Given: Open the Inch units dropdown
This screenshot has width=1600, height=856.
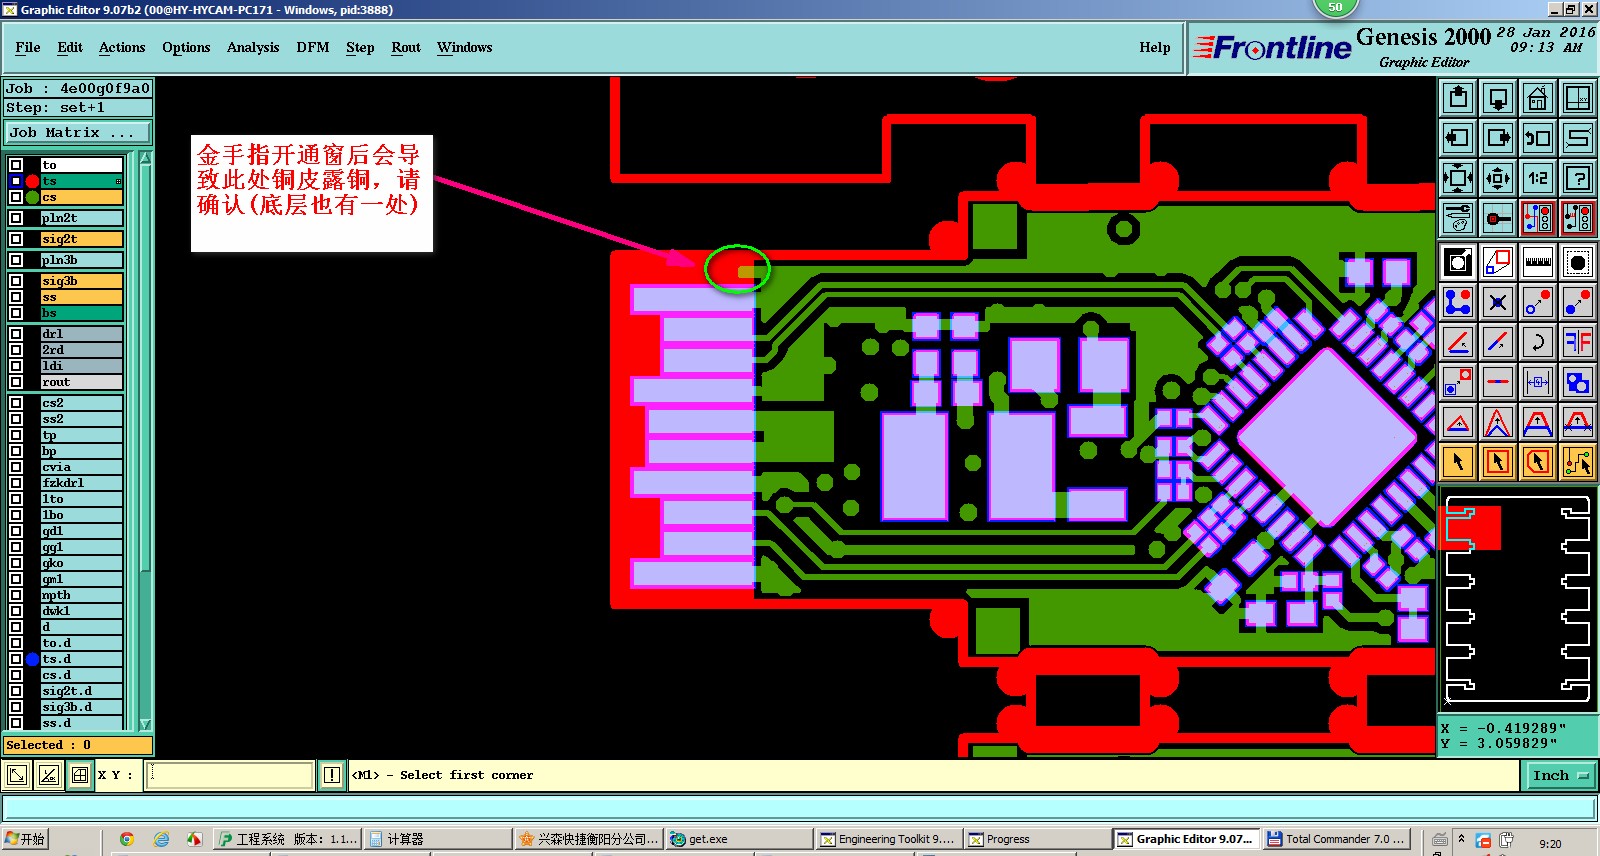Looking at the screenshot, I should tap(1560, 775).
